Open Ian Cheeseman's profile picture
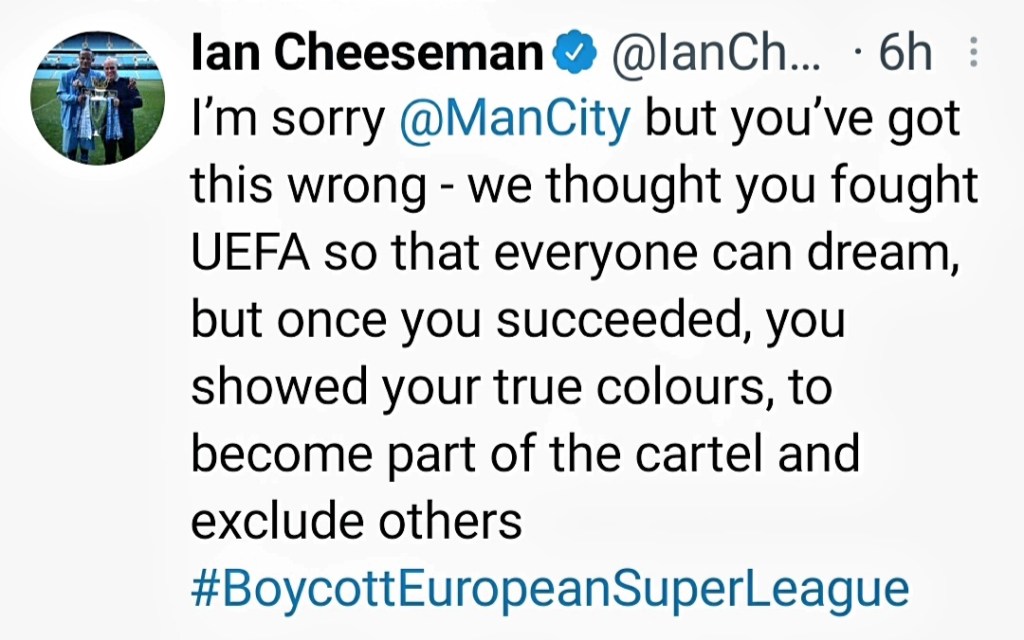The height and width of the screenshot is (640, 1024). [x=99, y=103]
